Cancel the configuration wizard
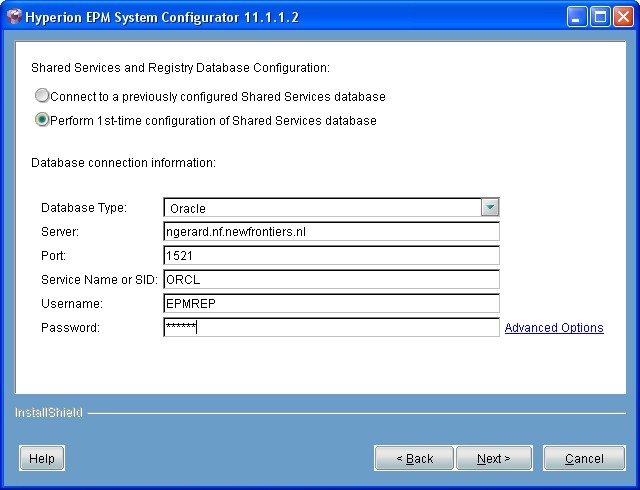The height and width of the screenshot is (490, 640). pyautogui.click(x=584, y=459)
